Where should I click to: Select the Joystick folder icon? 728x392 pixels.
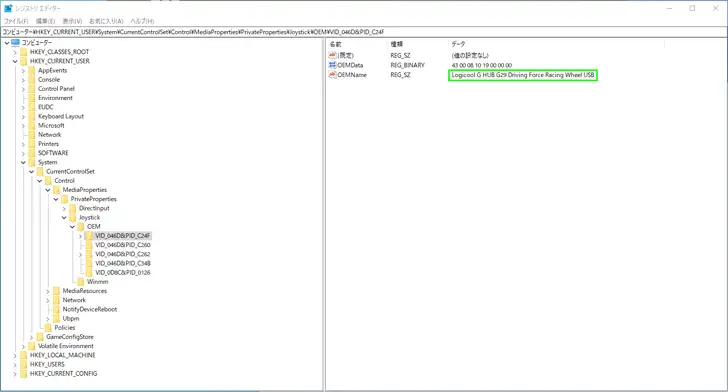tap(73, 217)
